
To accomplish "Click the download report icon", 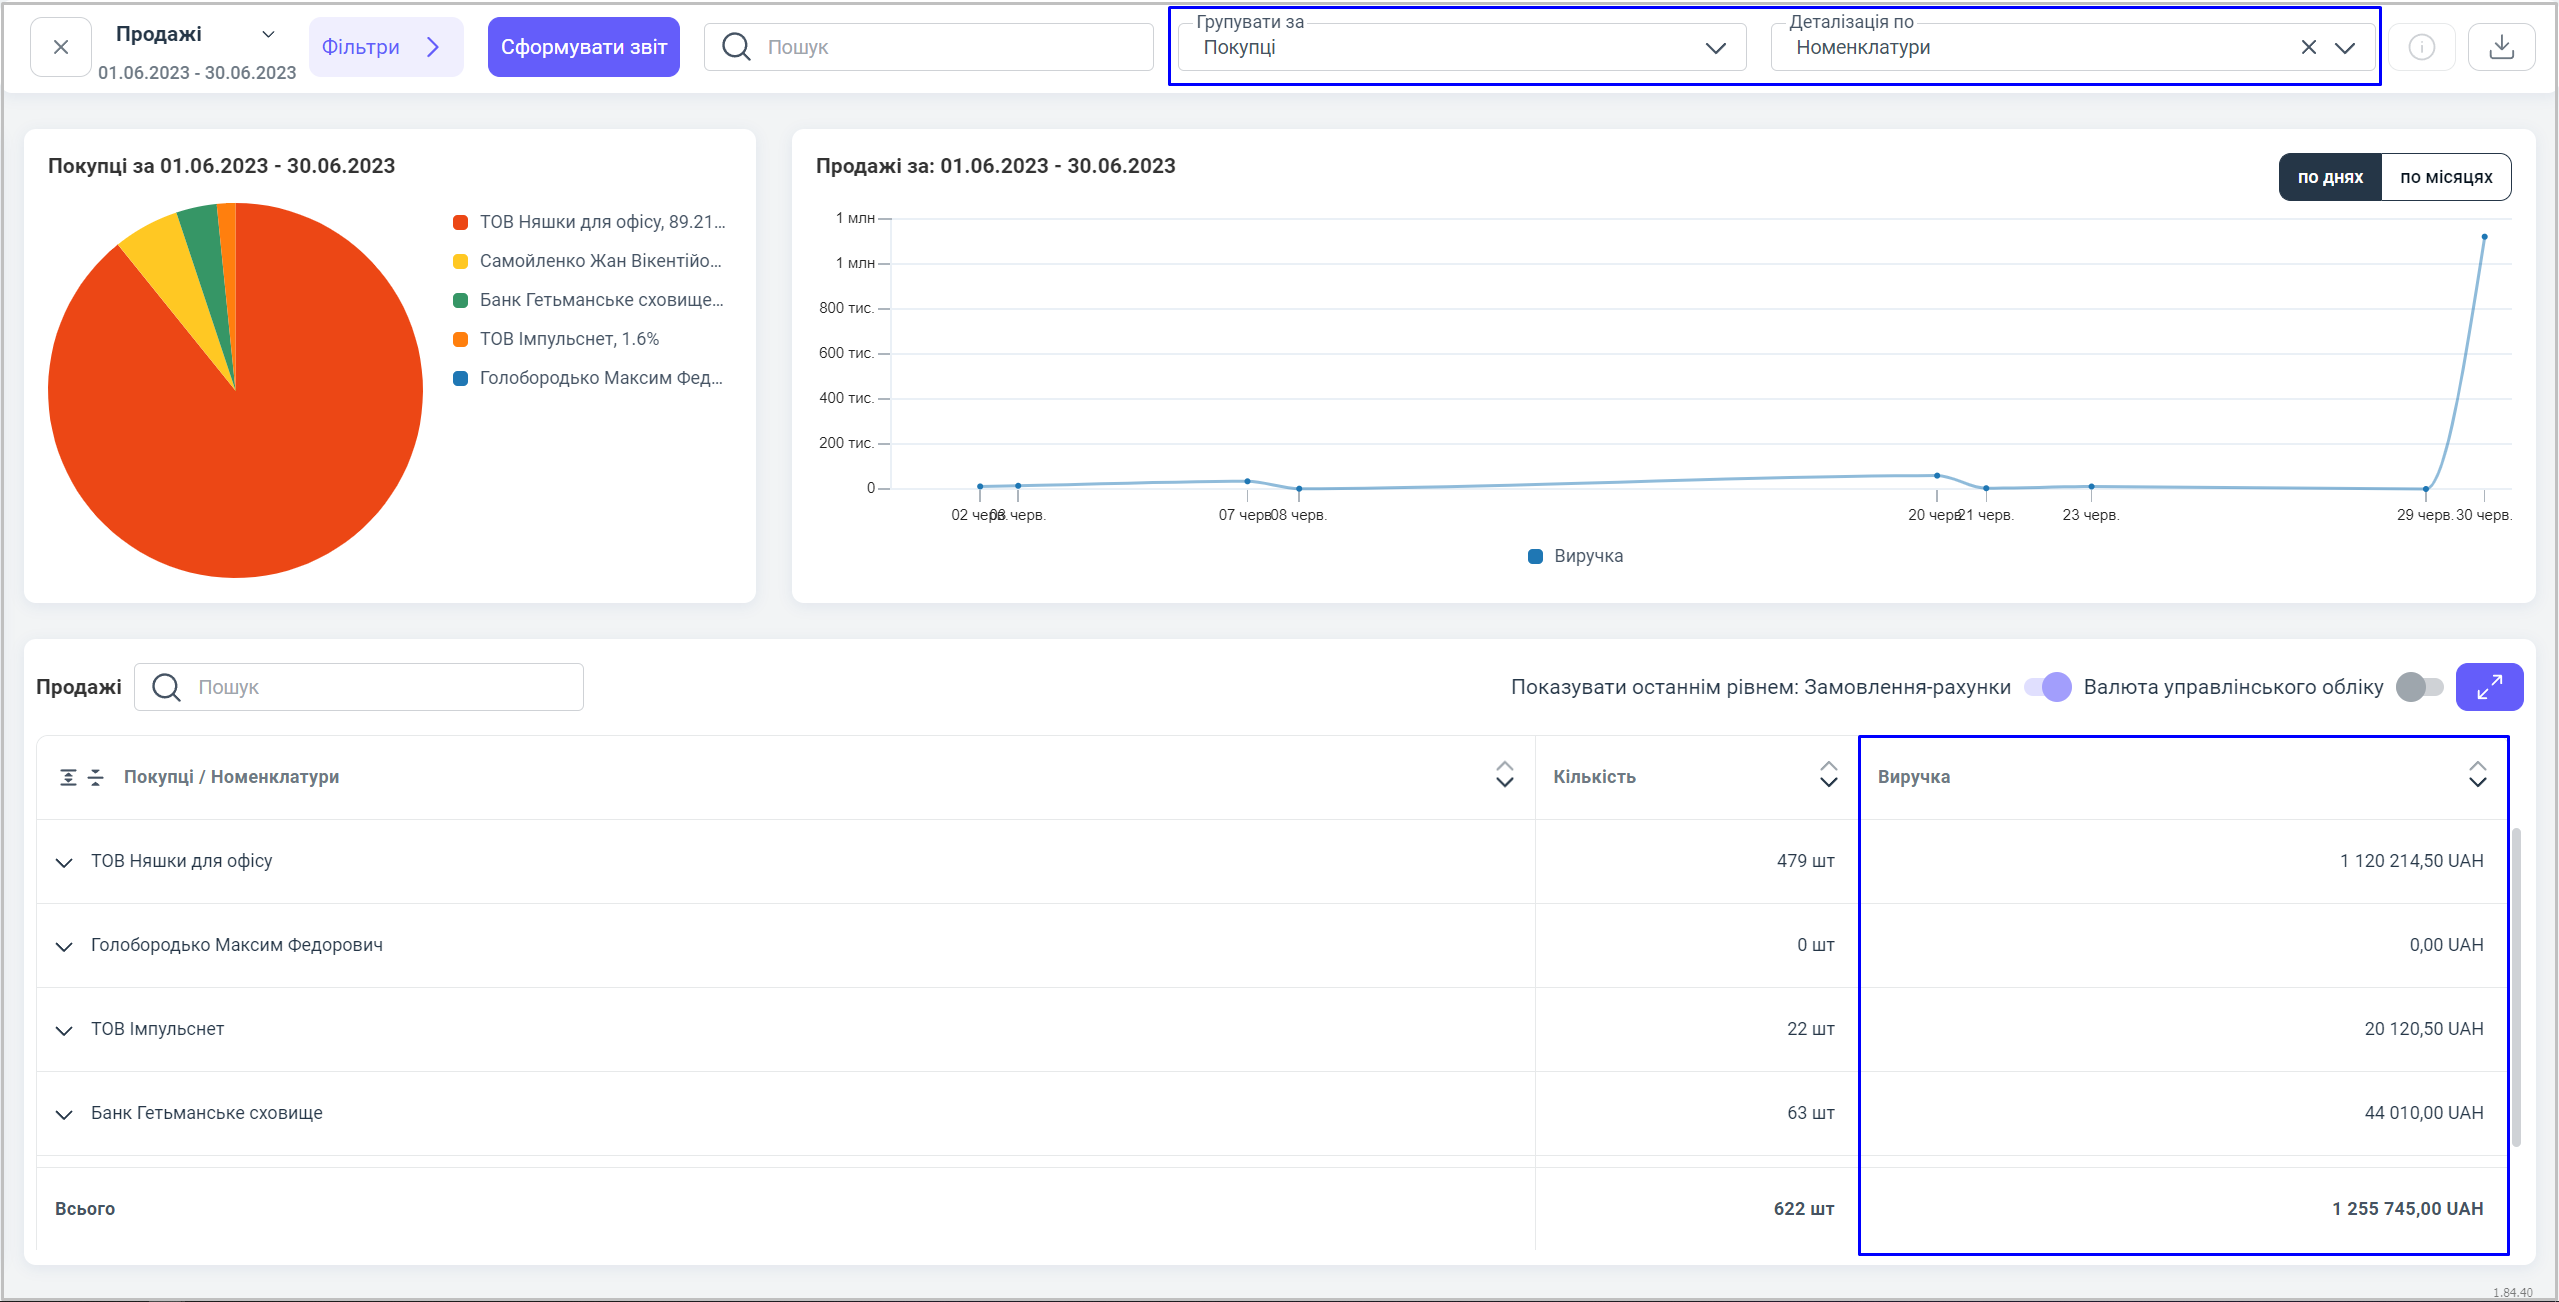I will point(2501,47).
